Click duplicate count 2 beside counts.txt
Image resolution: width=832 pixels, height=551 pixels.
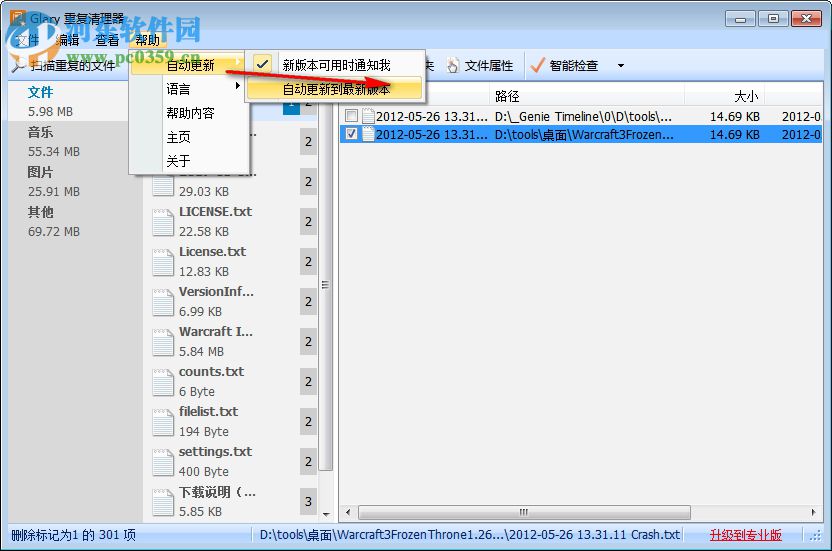[308, 381]
